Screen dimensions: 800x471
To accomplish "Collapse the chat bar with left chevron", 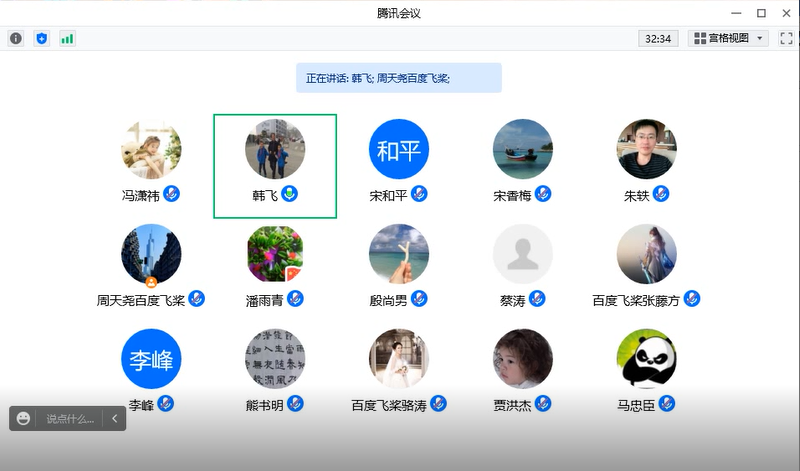I will pyautogui.click(x=115, y=419).
